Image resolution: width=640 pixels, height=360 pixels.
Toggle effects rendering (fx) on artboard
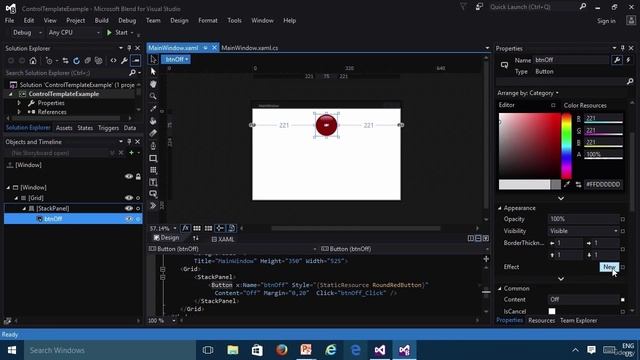pos(186,228)
